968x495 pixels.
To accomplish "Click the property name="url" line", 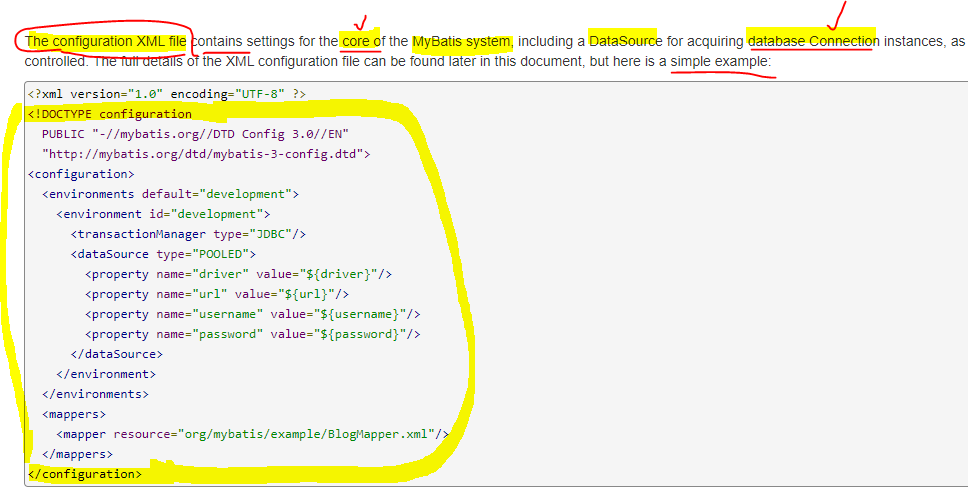I will [x=217, y=294].
